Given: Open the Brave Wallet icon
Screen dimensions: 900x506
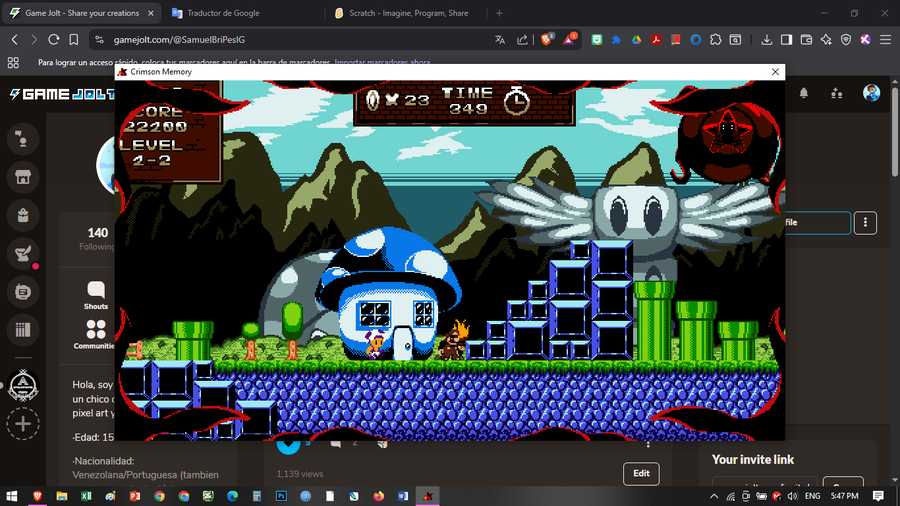Looking at the screenshot, I should point(806,40).
